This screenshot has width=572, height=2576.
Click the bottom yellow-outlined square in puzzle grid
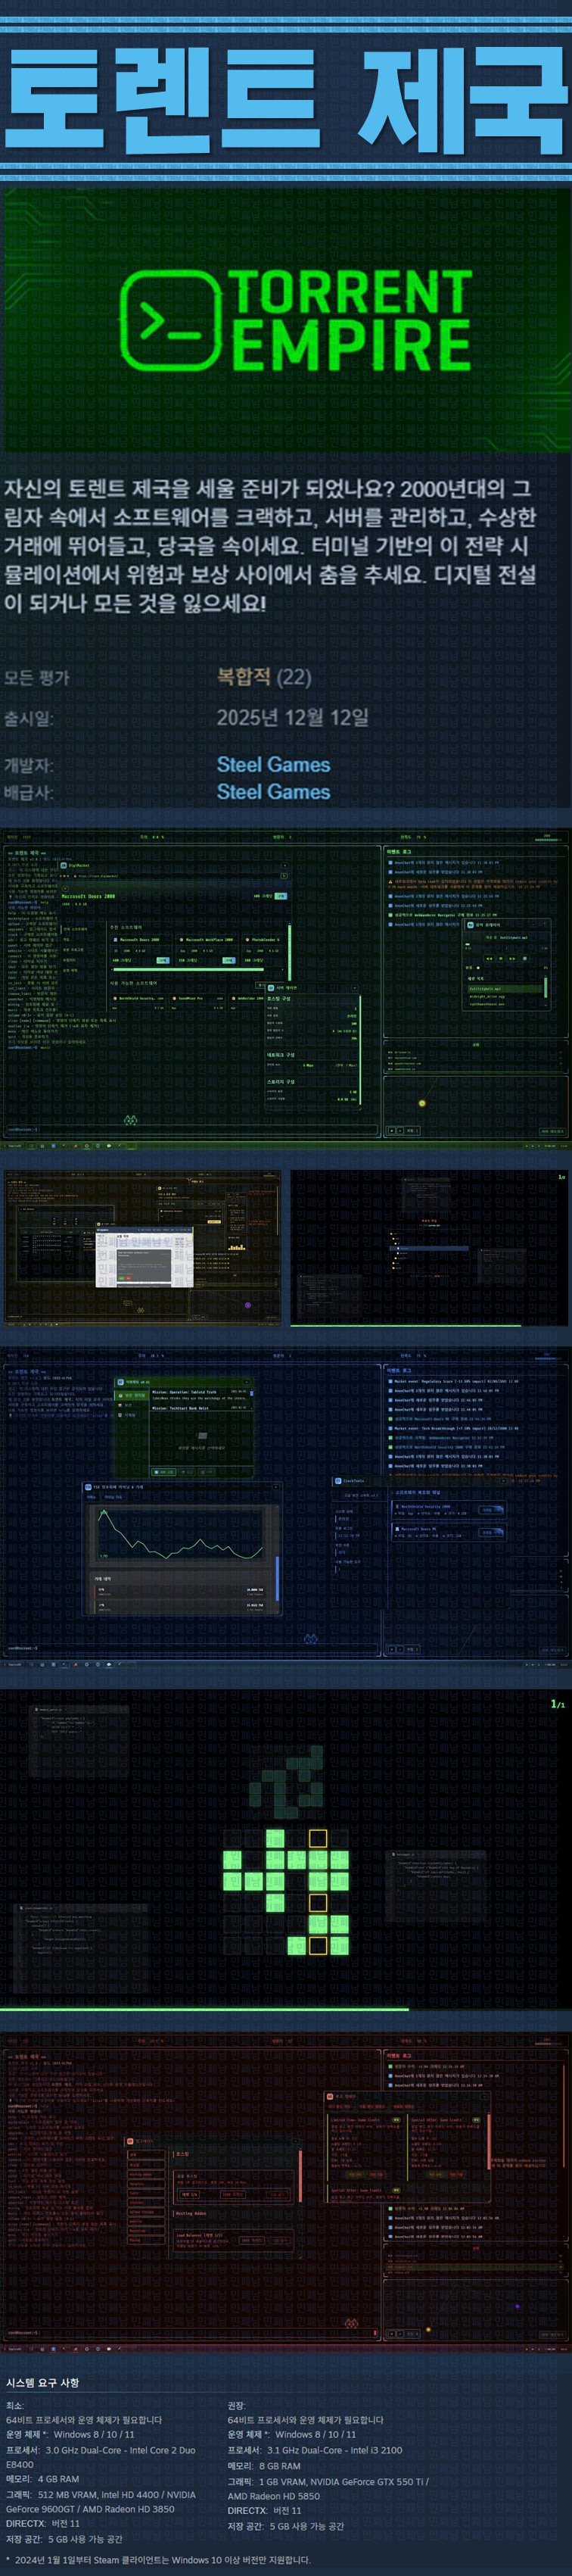(318, 1945)
